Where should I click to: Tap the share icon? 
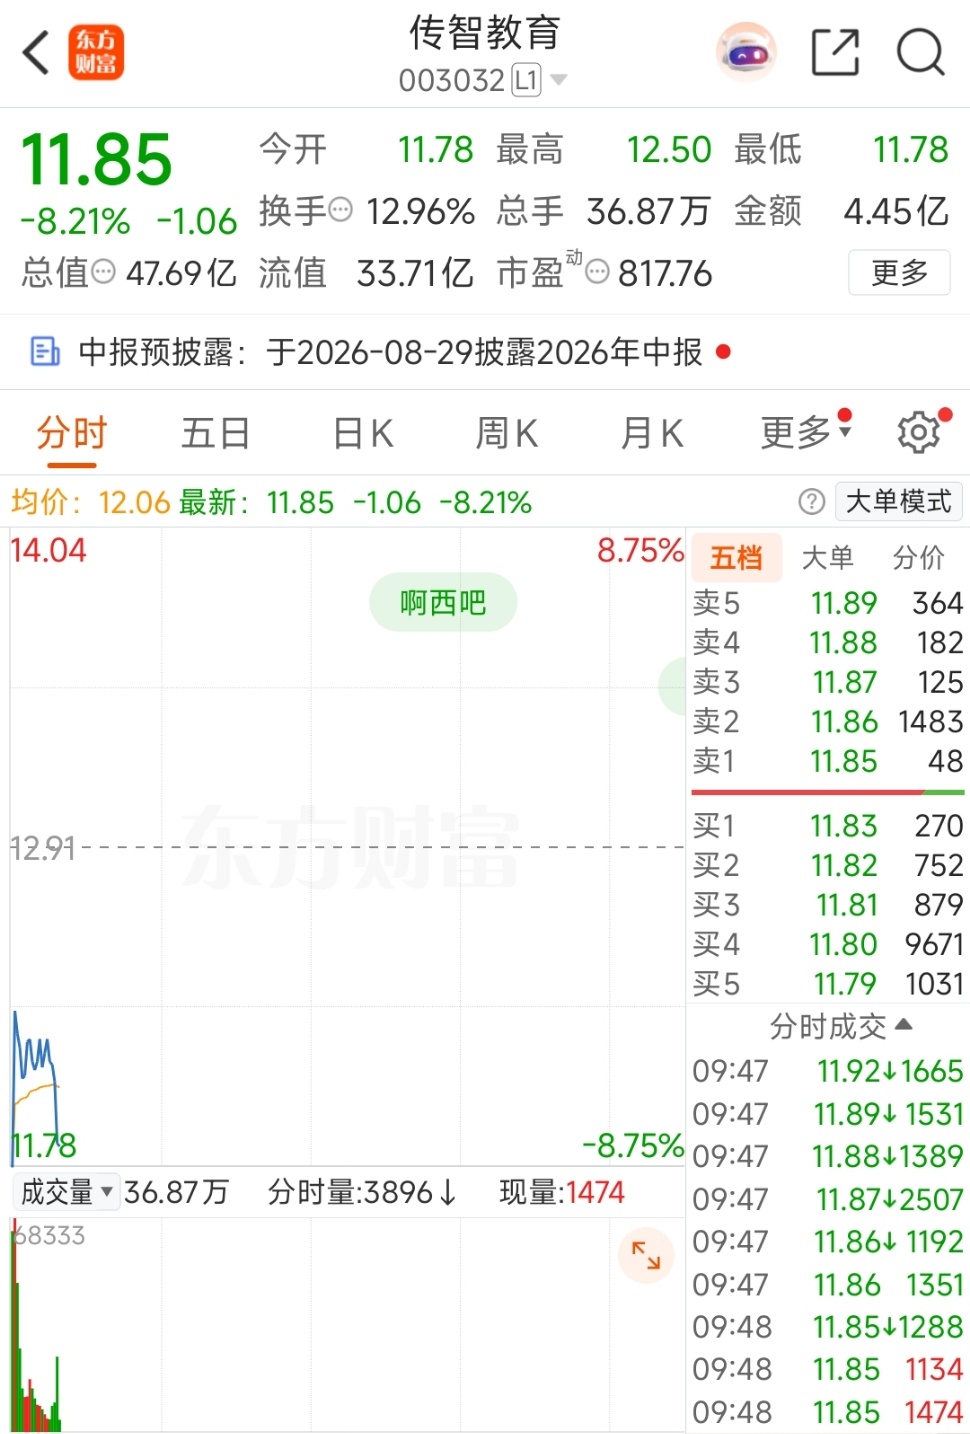835,52
